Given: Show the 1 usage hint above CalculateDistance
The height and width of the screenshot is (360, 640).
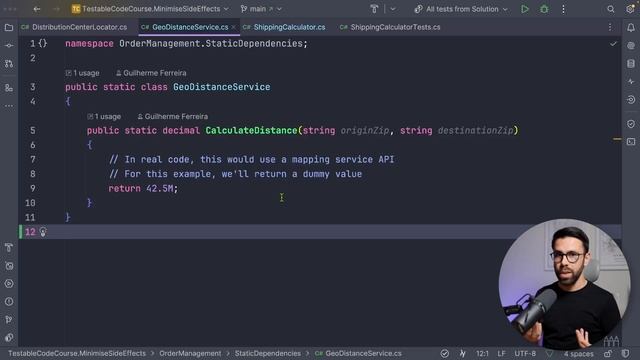Looking at the screenshot, I should coord(104,116).
